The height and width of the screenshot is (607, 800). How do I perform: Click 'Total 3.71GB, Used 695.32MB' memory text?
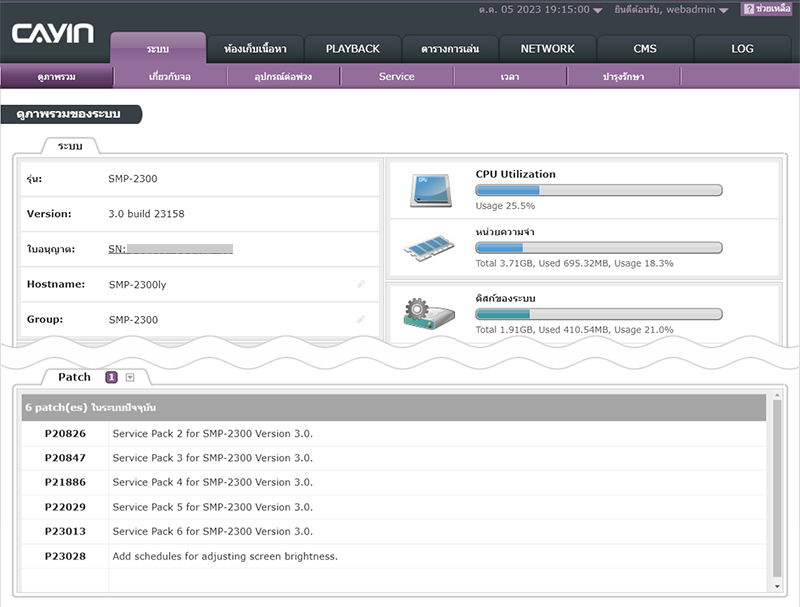[574, 263]
